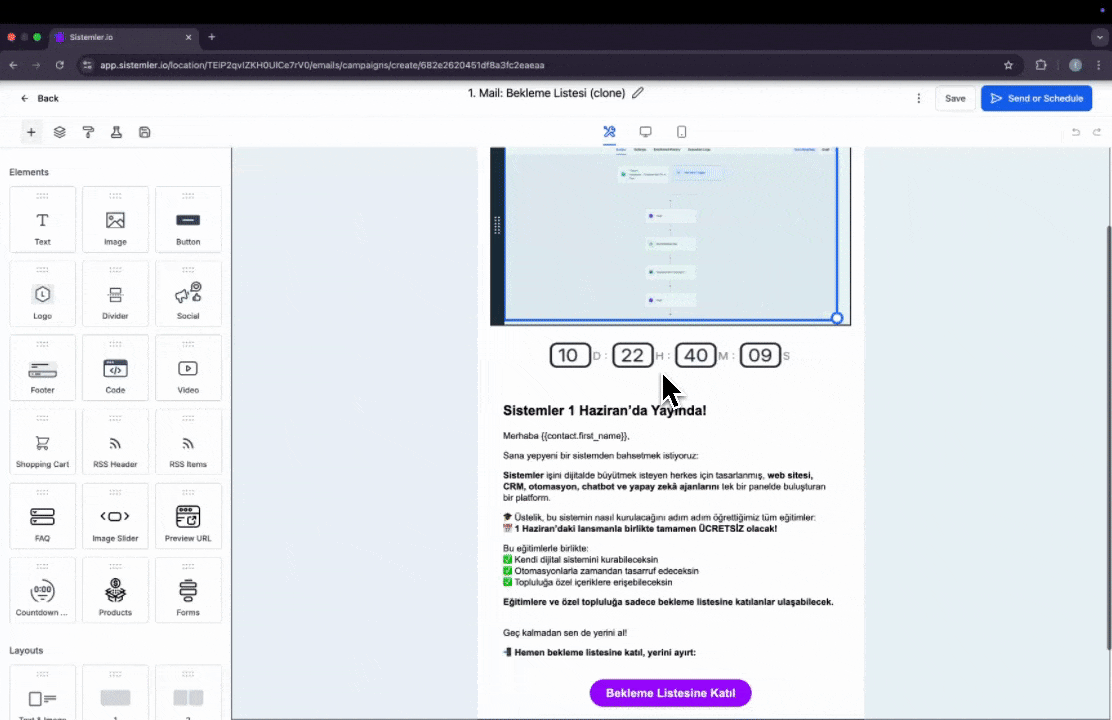Select the countdown hours box showing 22
Viewport: 1112px width, 720px height.
coord(633,355)
